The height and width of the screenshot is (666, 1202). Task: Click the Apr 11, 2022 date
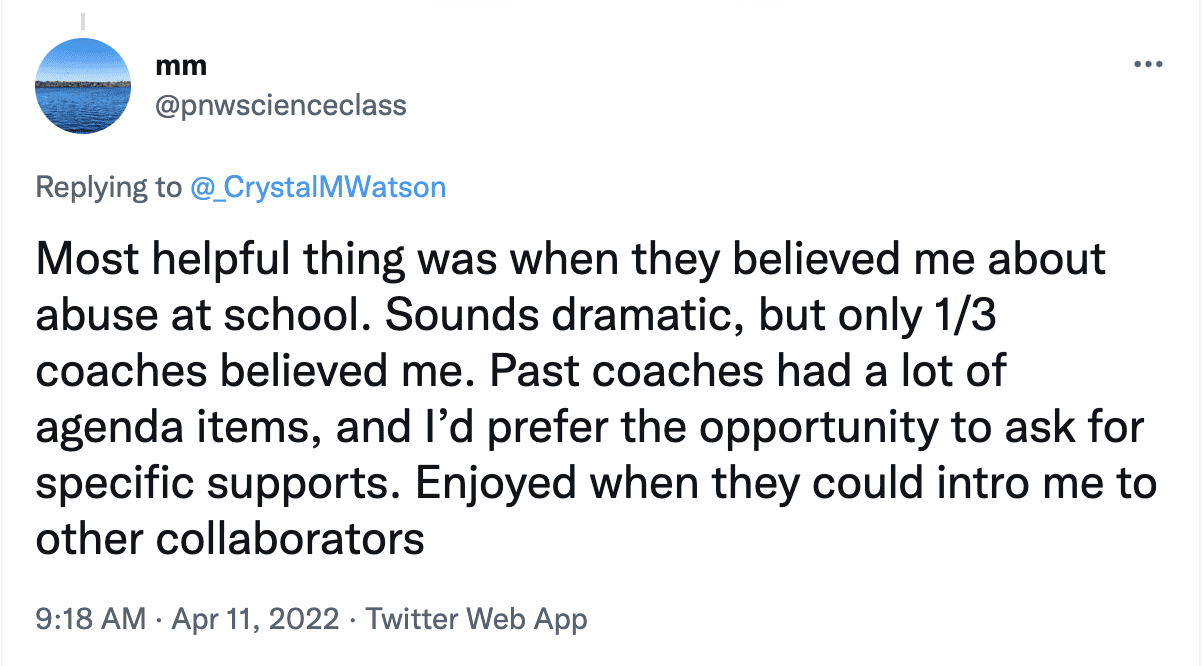pos(254,619)
